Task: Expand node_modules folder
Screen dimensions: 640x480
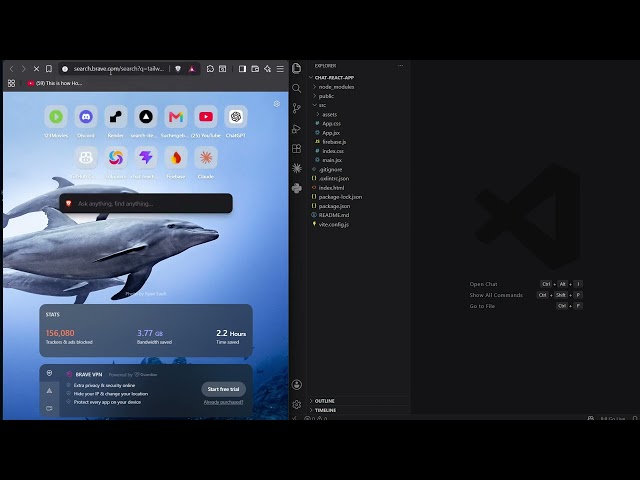Action: [359, 87]
